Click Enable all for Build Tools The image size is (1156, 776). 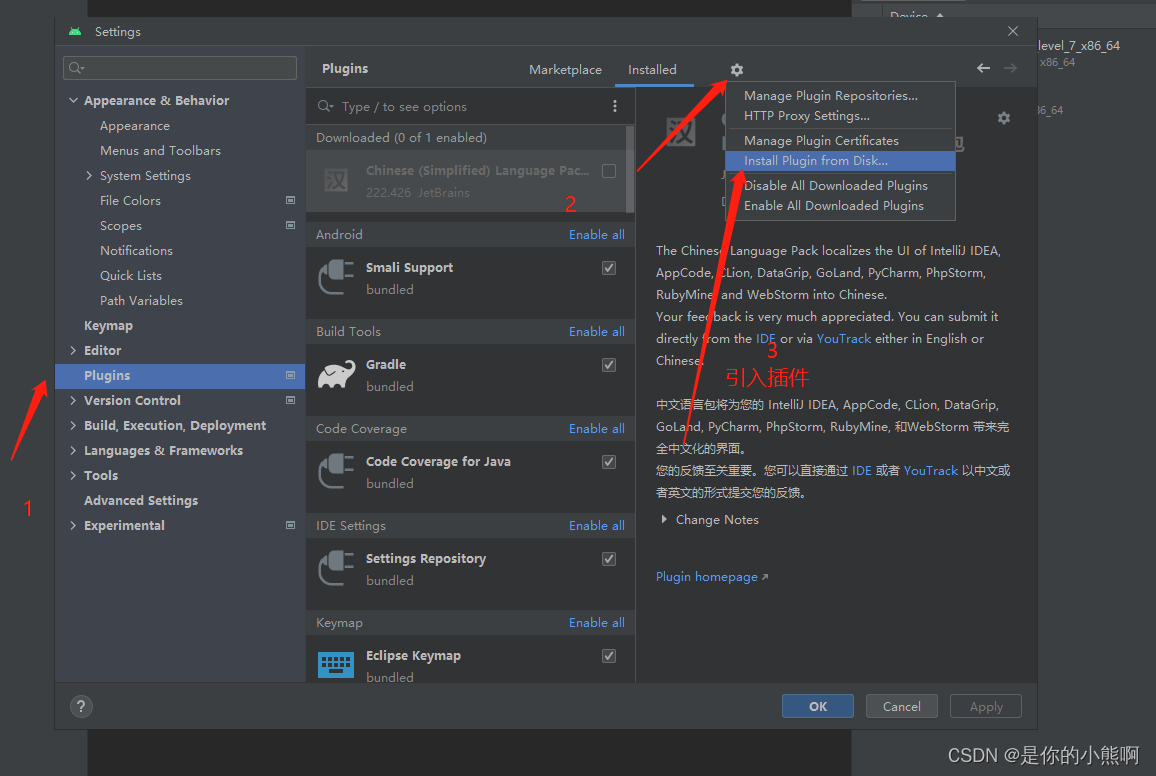tap(596, 332)
